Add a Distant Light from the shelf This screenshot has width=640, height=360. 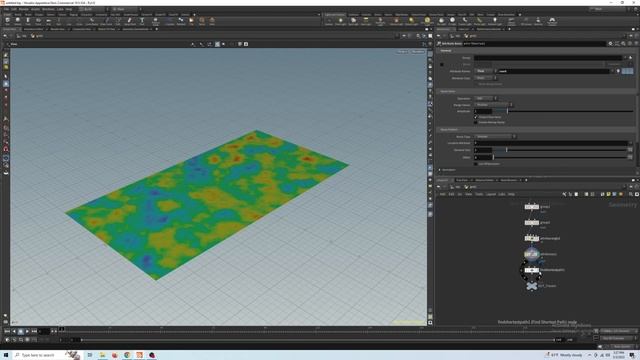(411, 21)
